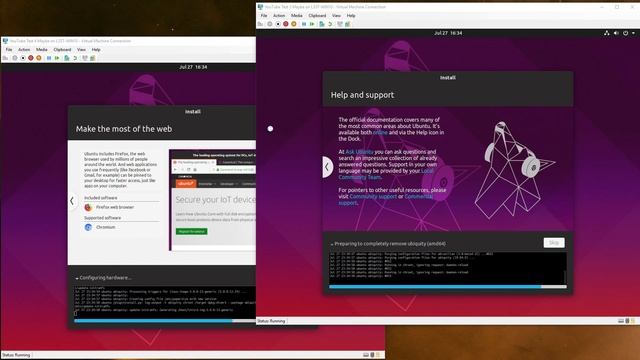Screen dimensions: 640x360
Task: Expand Ubuntu system menu arrow in front VM
Action: click(x=633, y=33)
